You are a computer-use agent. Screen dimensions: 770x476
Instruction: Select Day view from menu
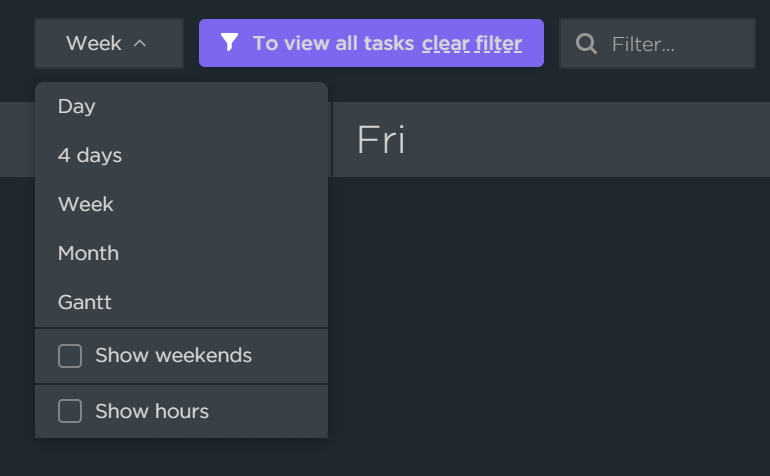click(x=77, y=106)
